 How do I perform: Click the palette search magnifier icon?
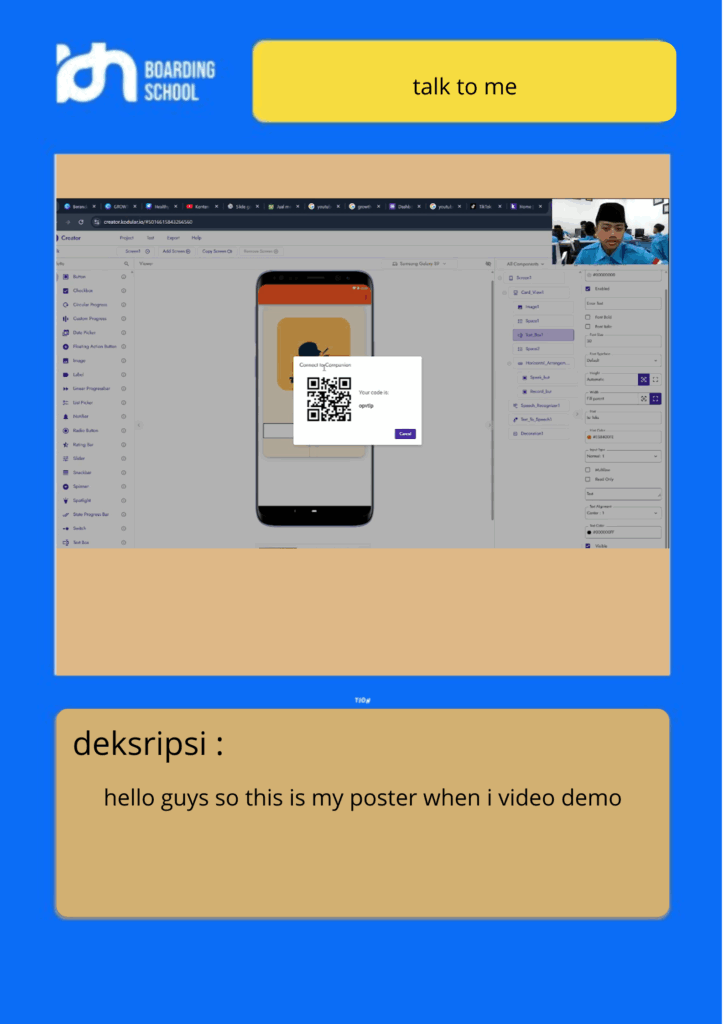coord(125,264)
